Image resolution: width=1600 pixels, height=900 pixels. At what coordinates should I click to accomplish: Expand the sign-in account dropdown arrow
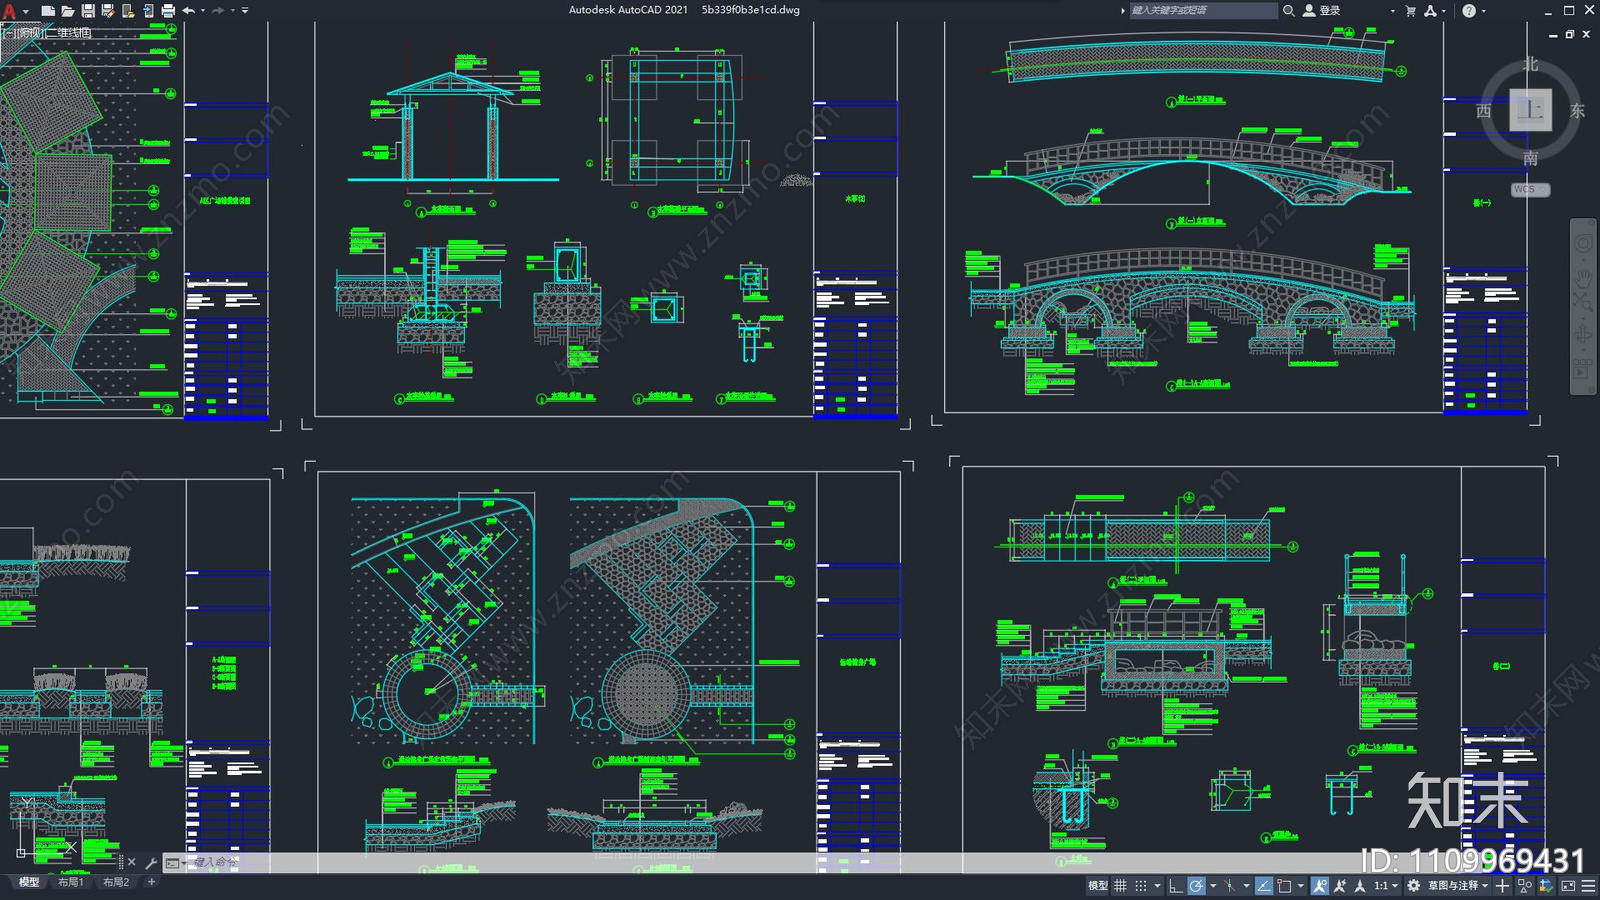[x=1392, y=11]
